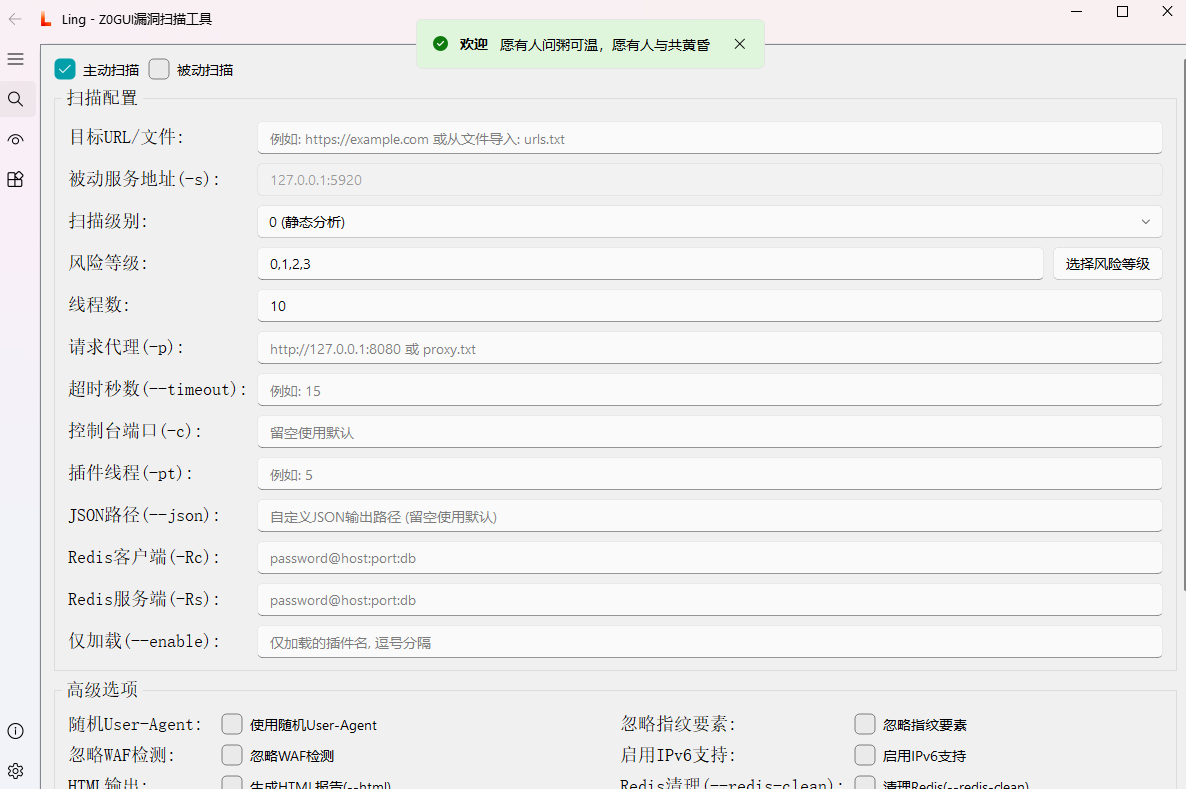Click the 忽略指纹要素: label
This screenshot has height=789, width=1186.
tap(678, 724)
